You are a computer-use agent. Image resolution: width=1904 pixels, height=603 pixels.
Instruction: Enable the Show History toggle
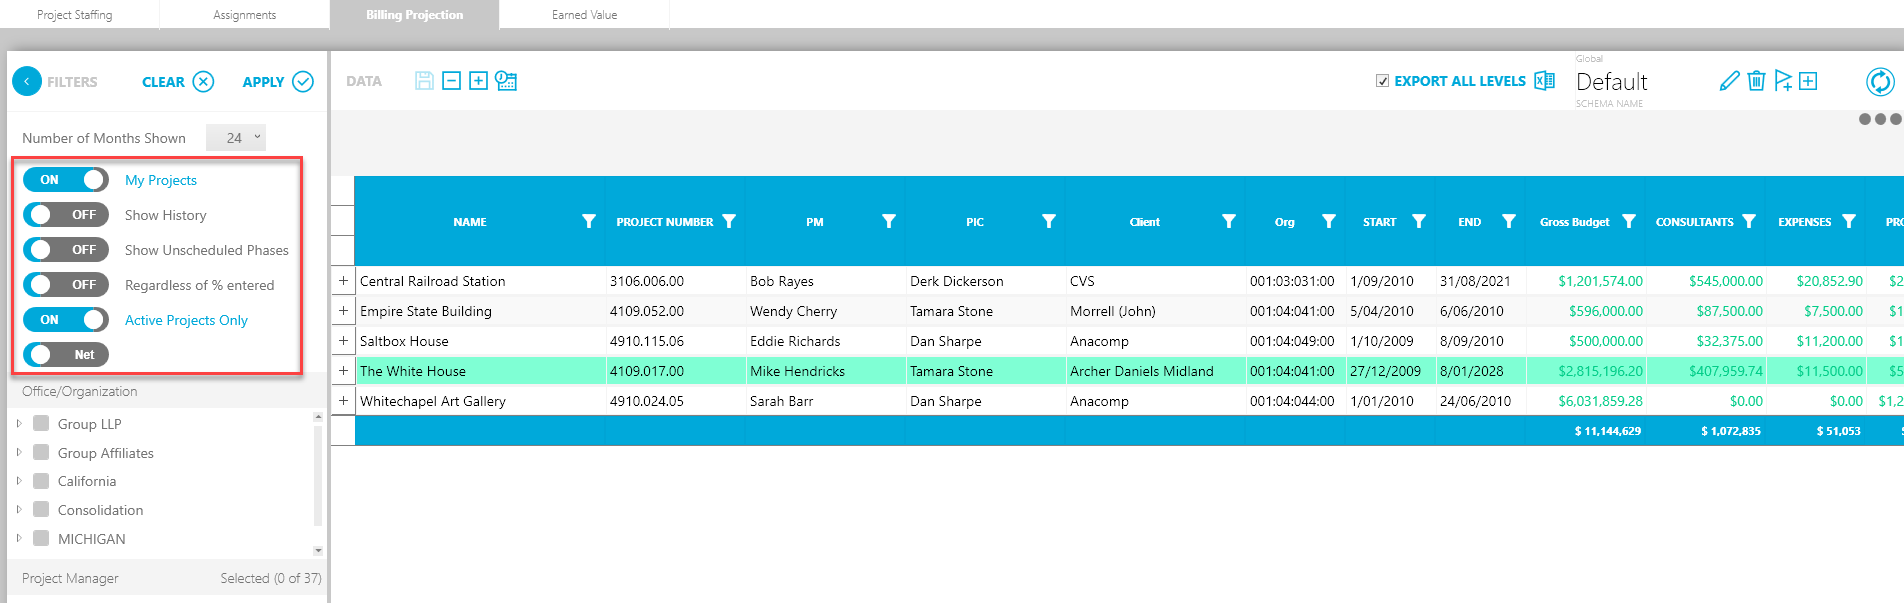66,215
